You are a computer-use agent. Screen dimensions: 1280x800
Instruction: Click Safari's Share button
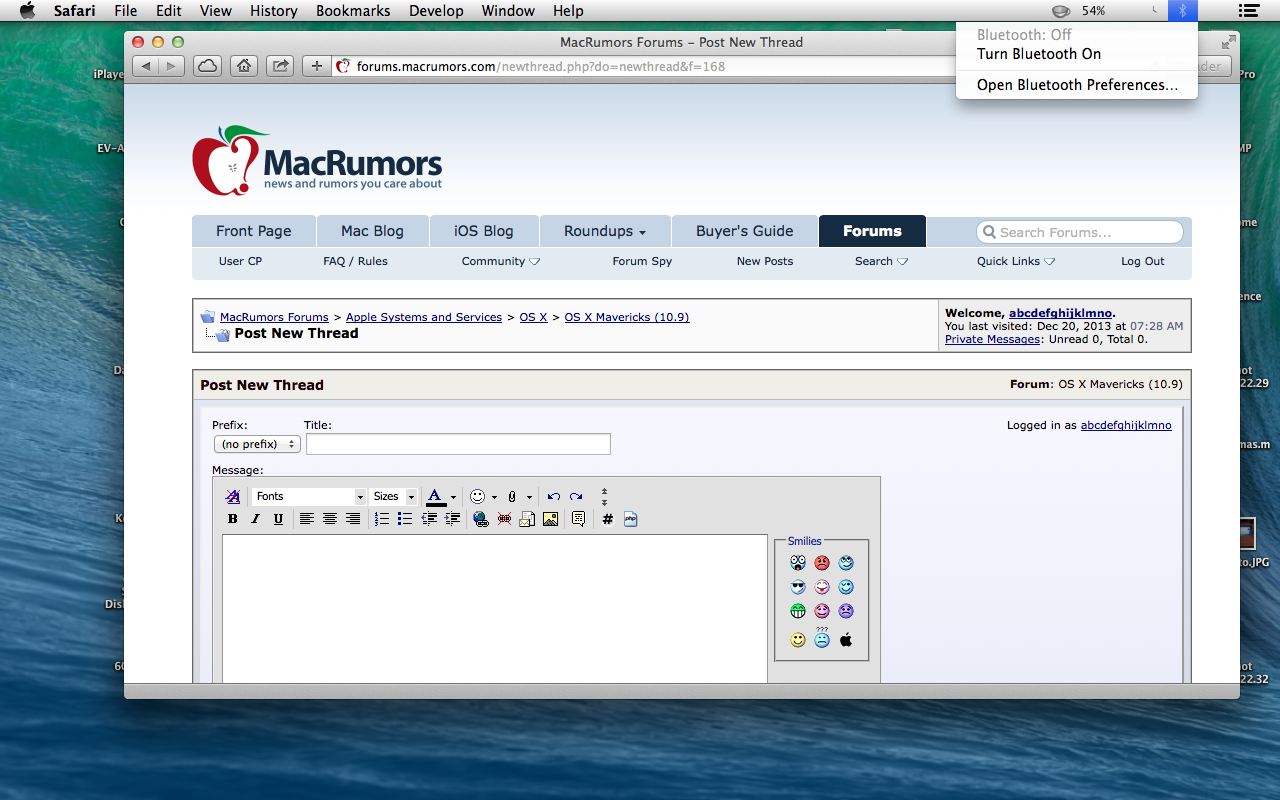click(x=281, y=66)
